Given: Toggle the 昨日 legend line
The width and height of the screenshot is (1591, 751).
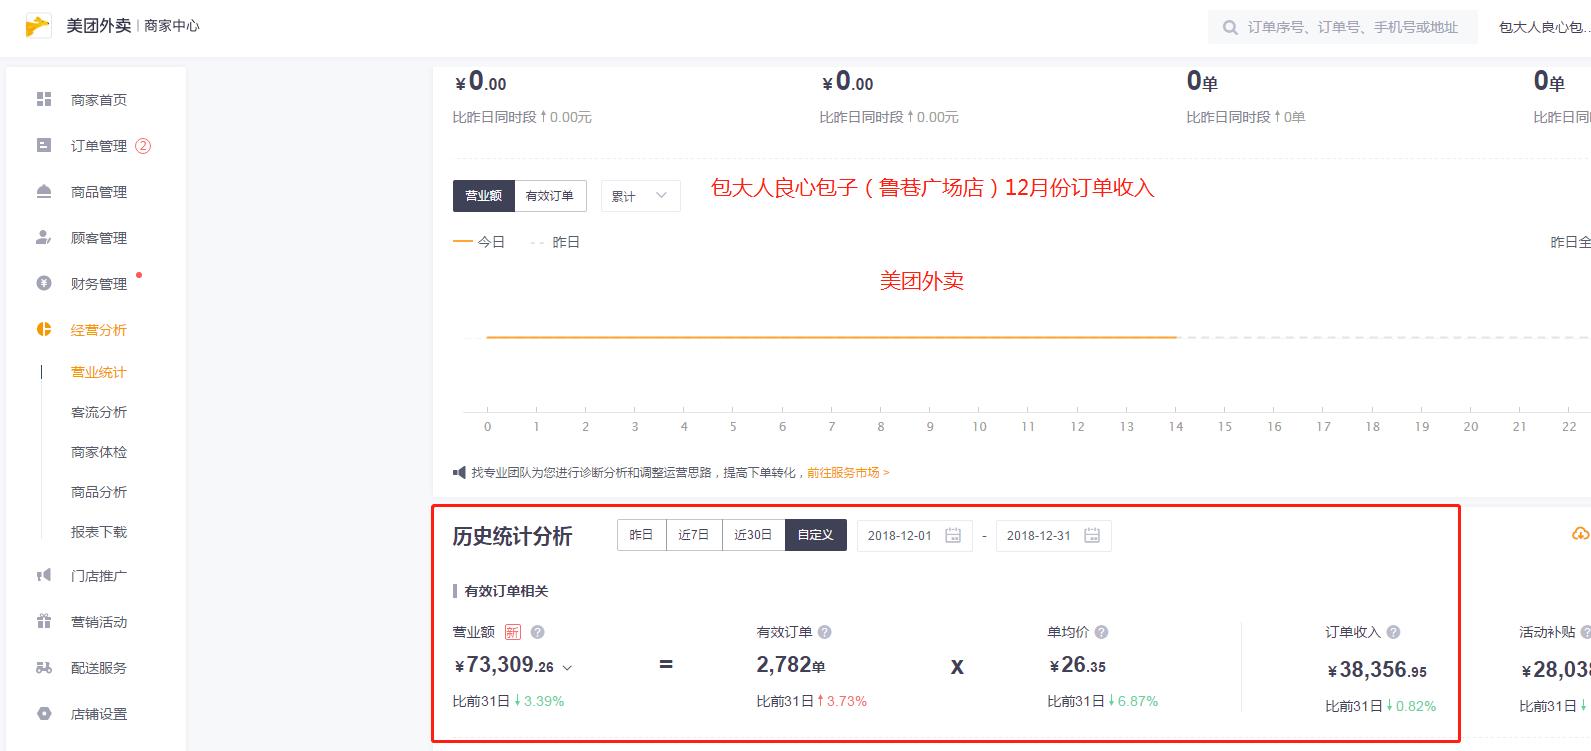Looking at the screenshot, I should click(555, 242).
